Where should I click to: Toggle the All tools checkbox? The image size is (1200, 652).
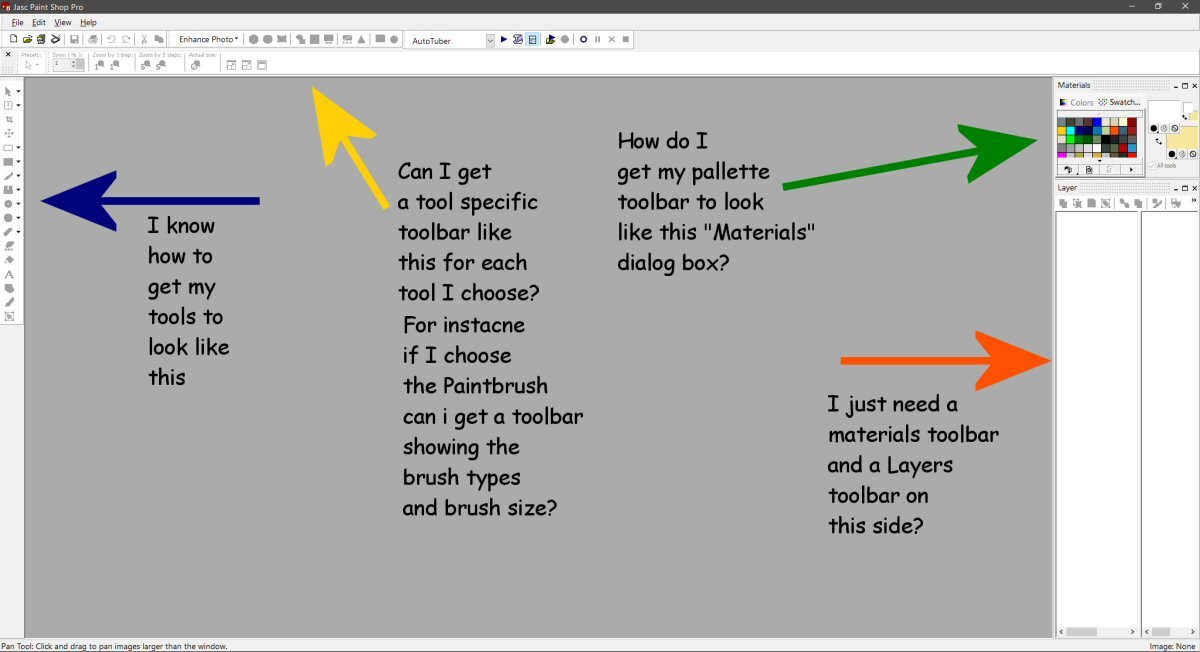click(x=1151, y=166)
